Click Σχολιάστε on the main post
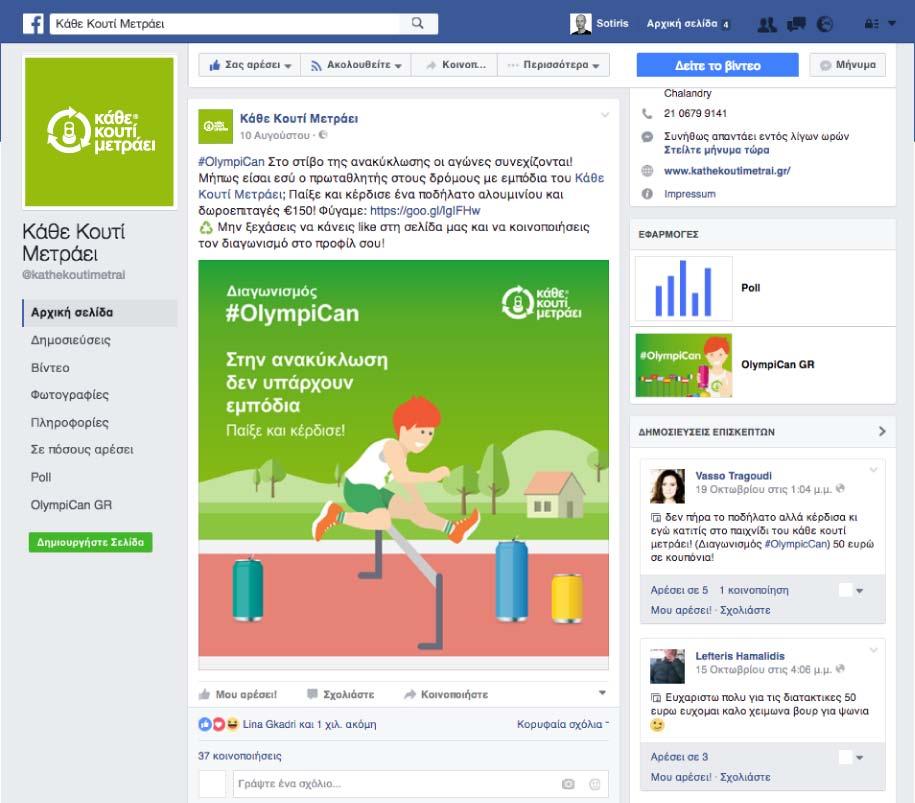This screenshot has height=803, width=915. 341,694
